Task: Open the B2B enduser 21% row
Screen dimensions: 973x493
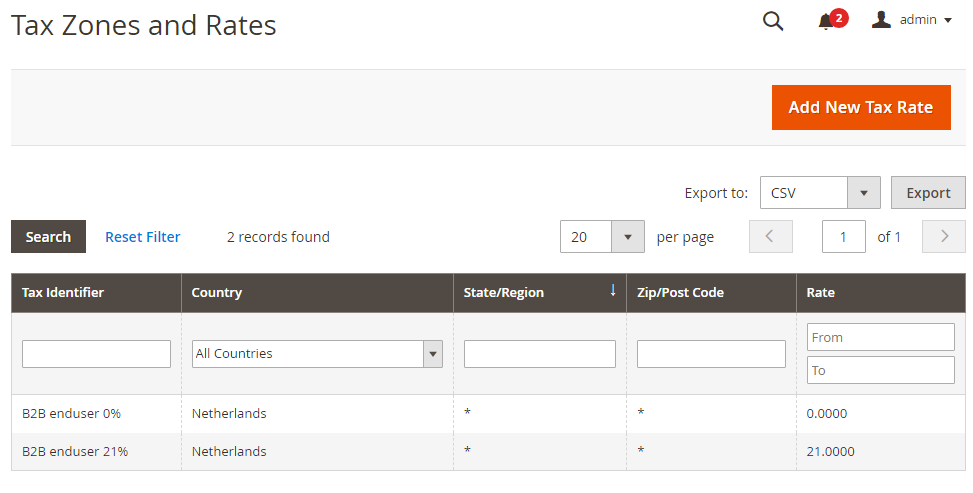Action: click(75, 451)
